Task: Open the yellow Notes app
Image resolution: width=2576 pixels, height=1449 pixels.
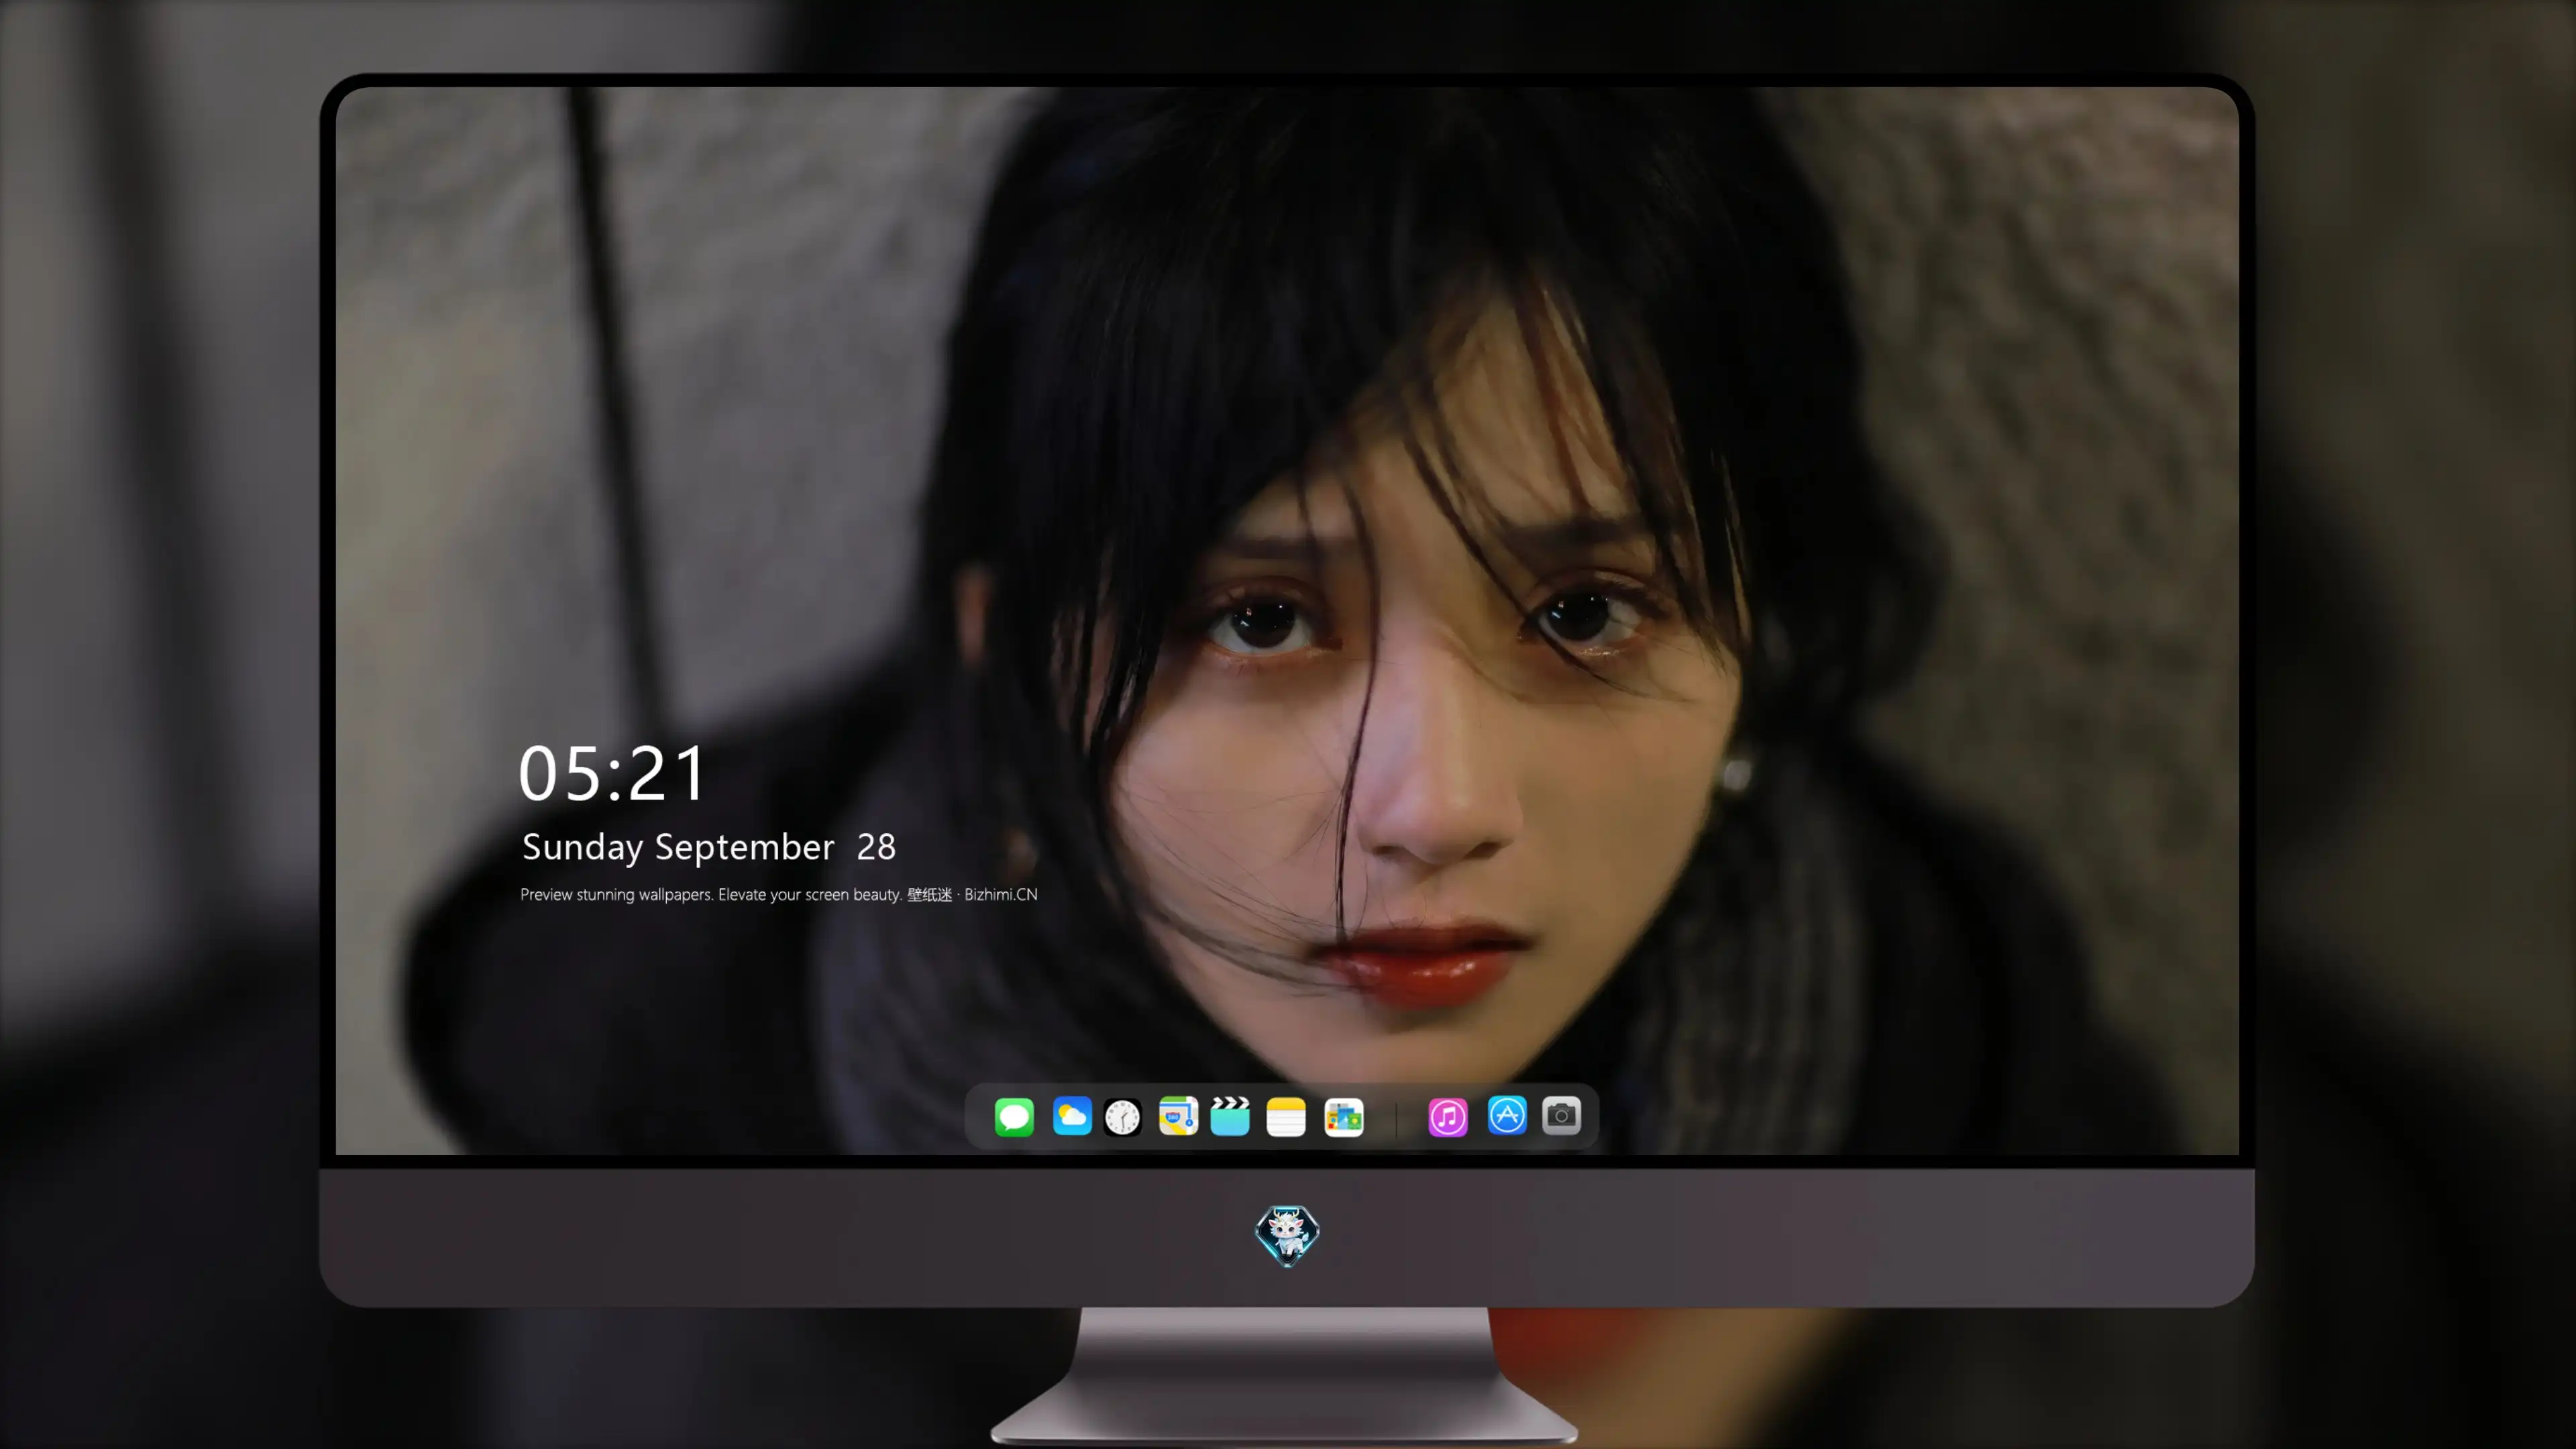Action: click(1286, 1117)
